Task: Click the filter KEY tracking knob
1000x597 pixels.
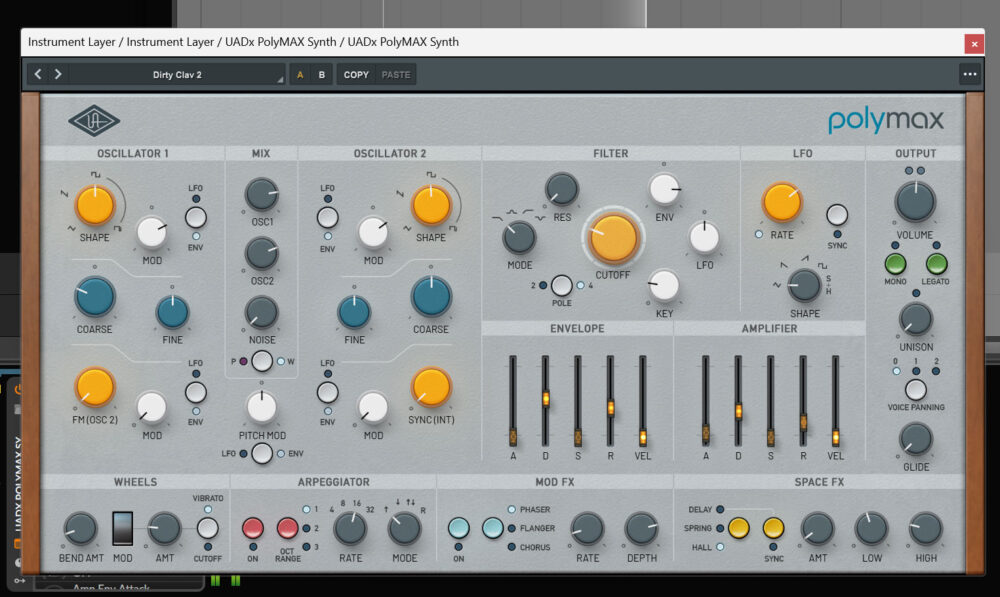Action: coord(664,285)
